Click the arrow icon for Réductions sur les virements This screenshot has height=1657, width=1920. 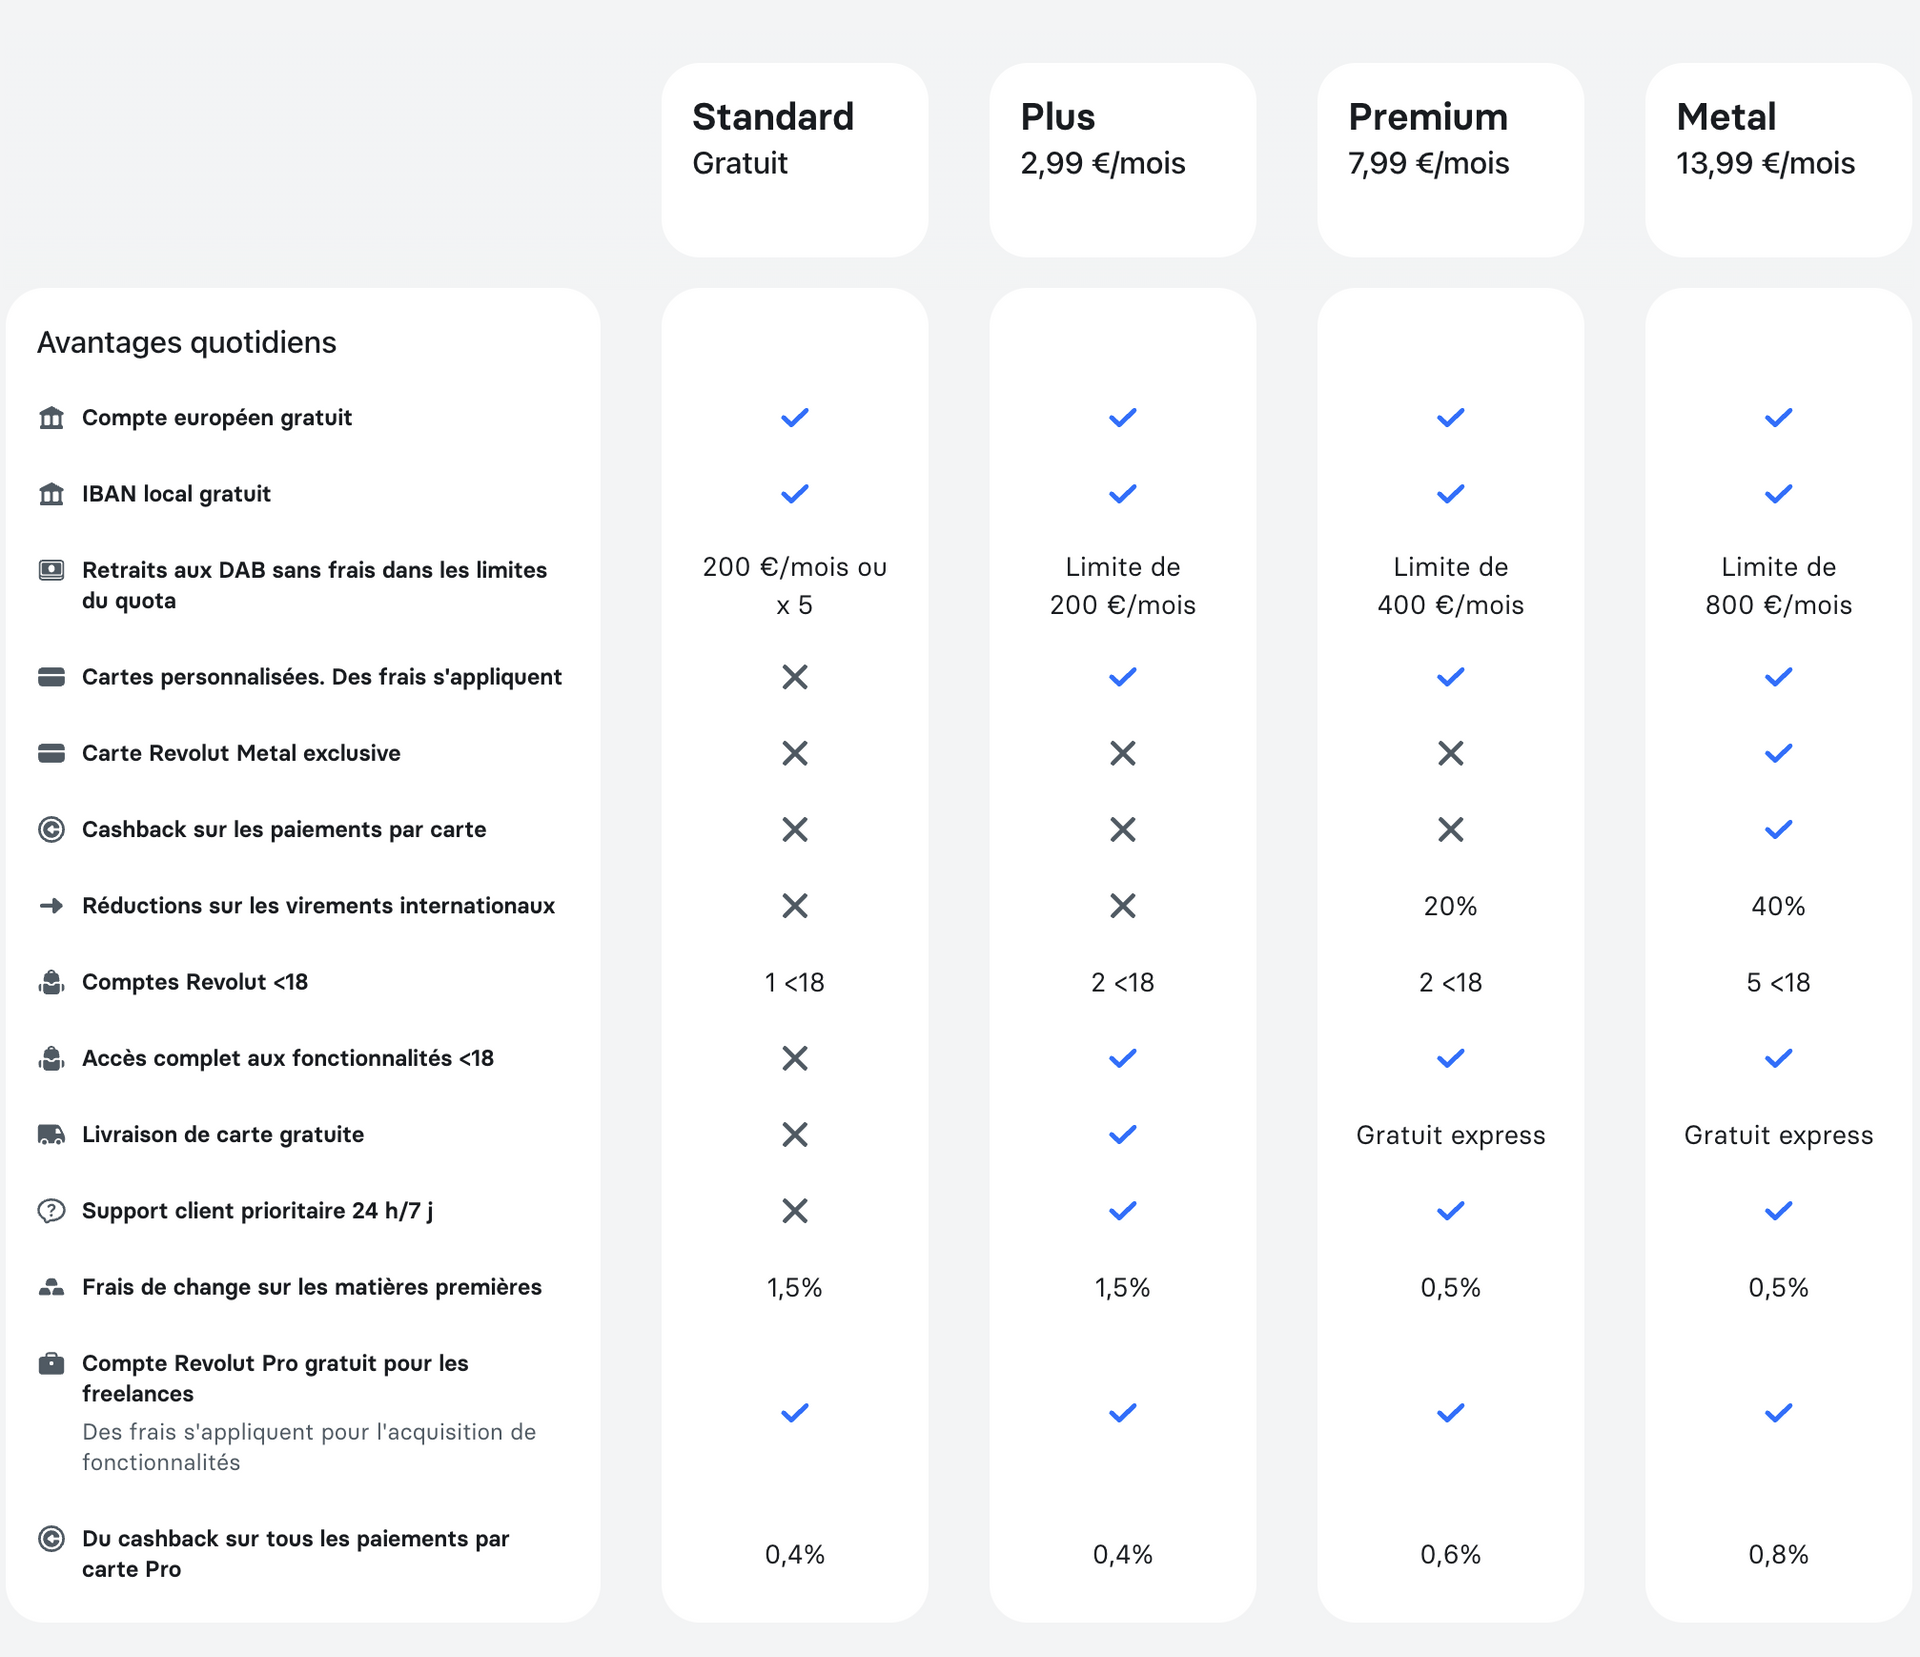point(51,906)
